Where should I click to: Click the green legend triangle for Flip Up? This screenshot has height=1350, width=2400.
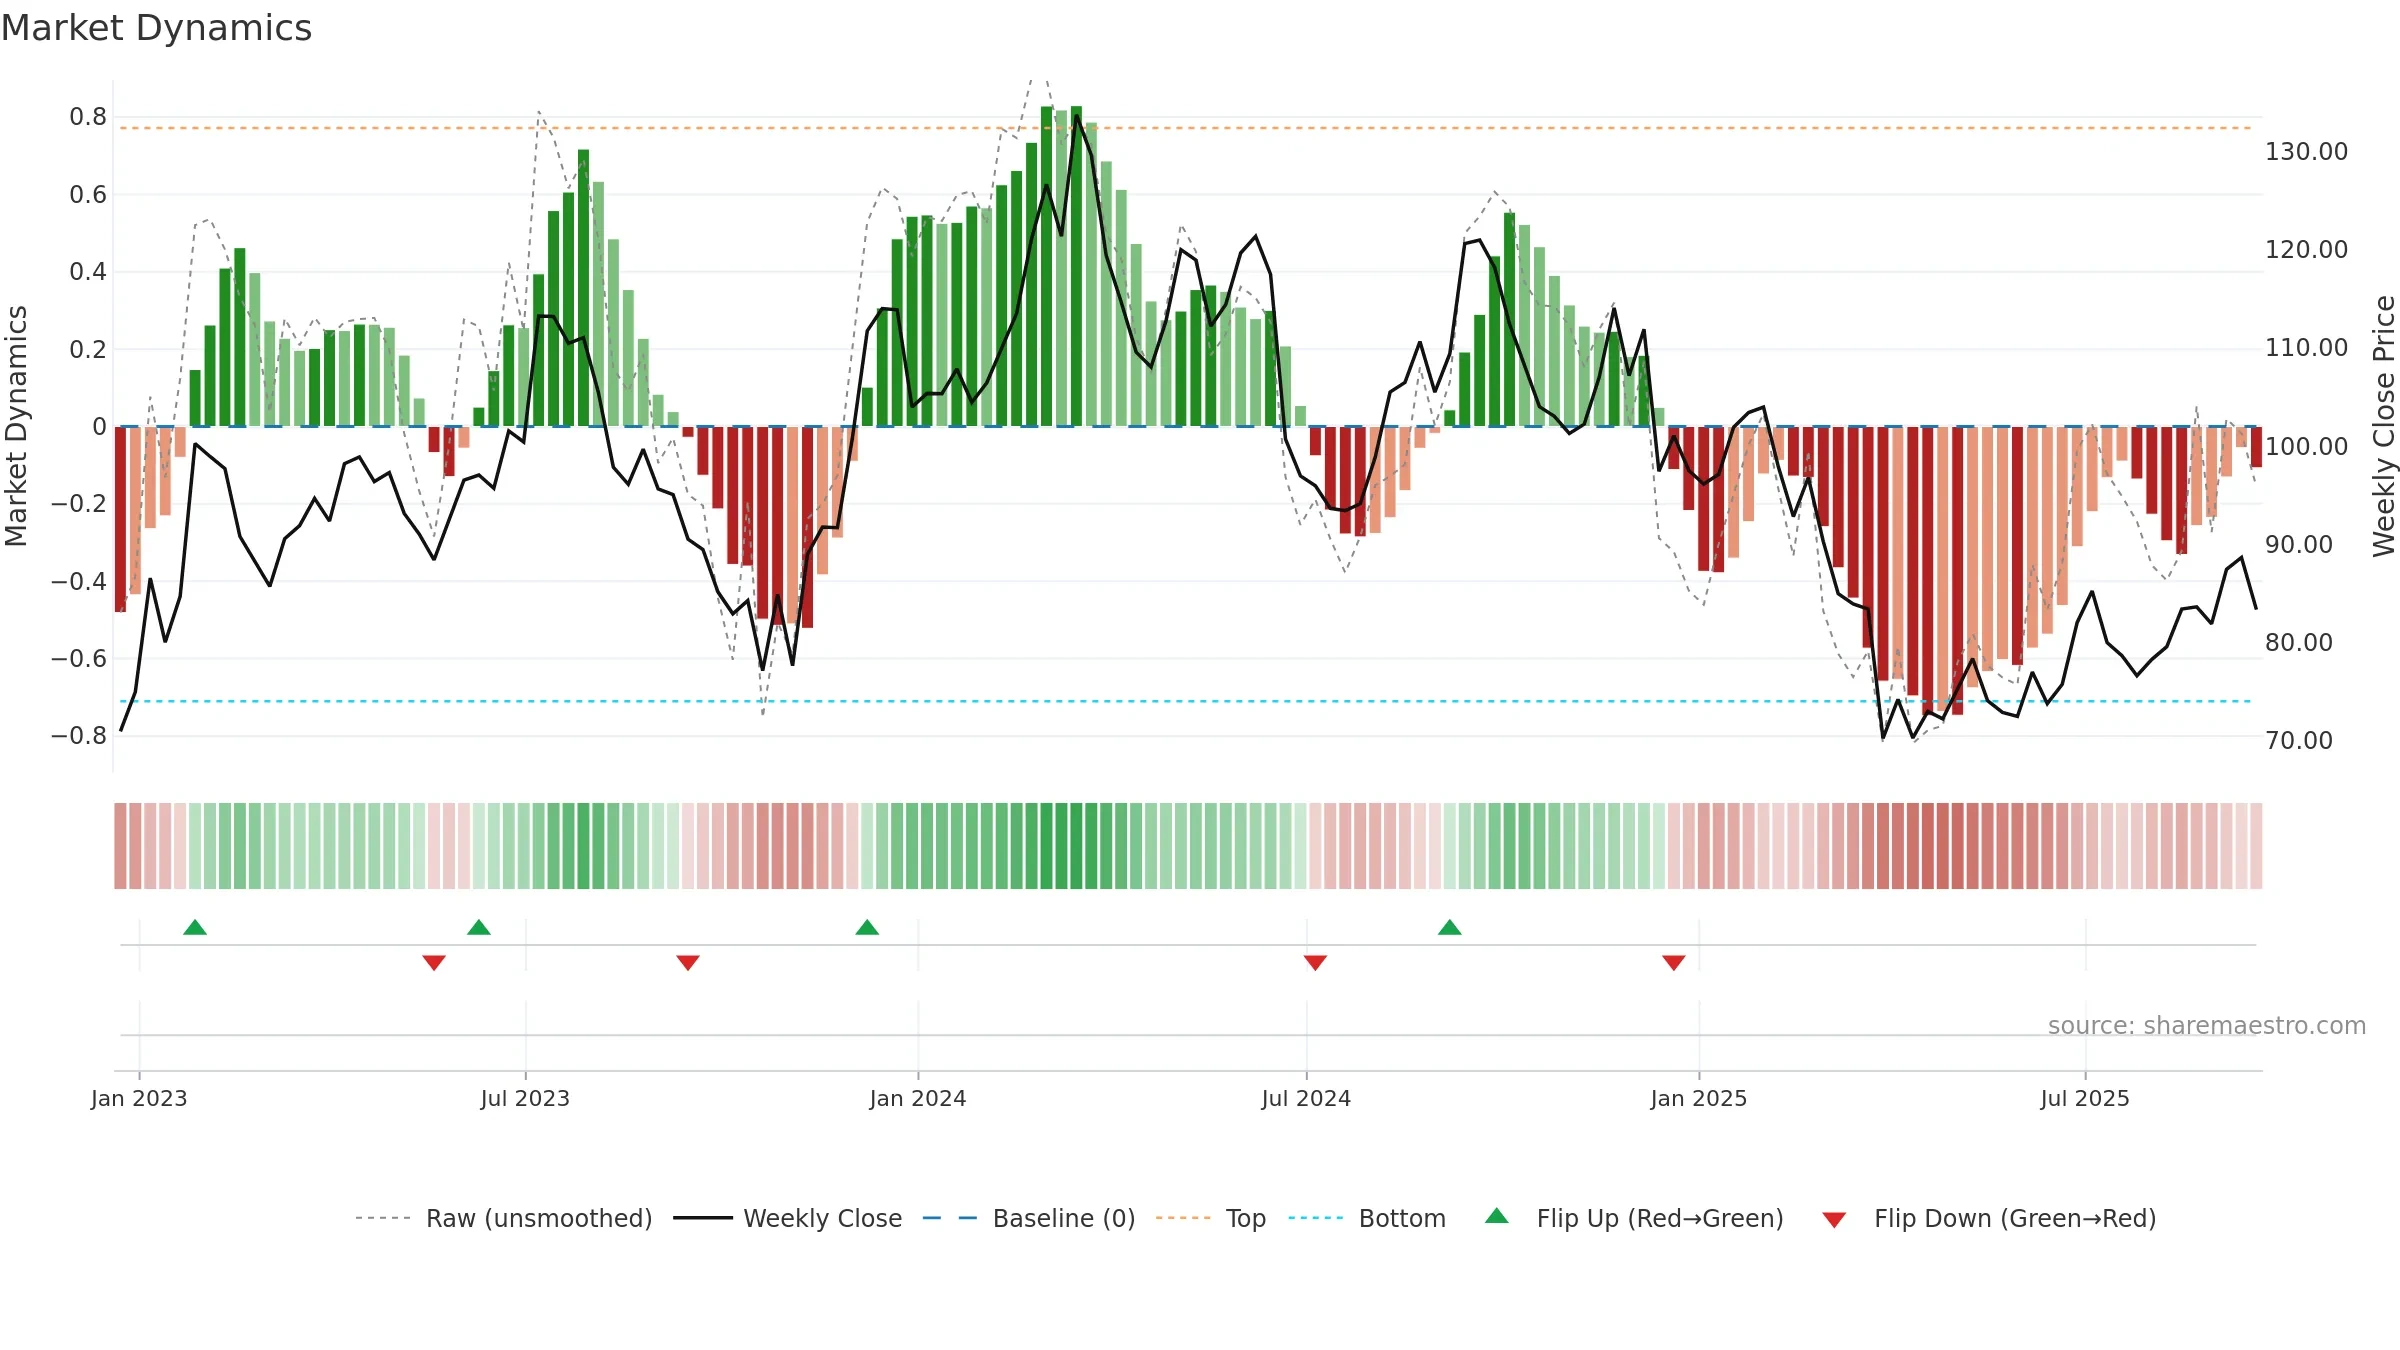click(x=1497, y=1216)
